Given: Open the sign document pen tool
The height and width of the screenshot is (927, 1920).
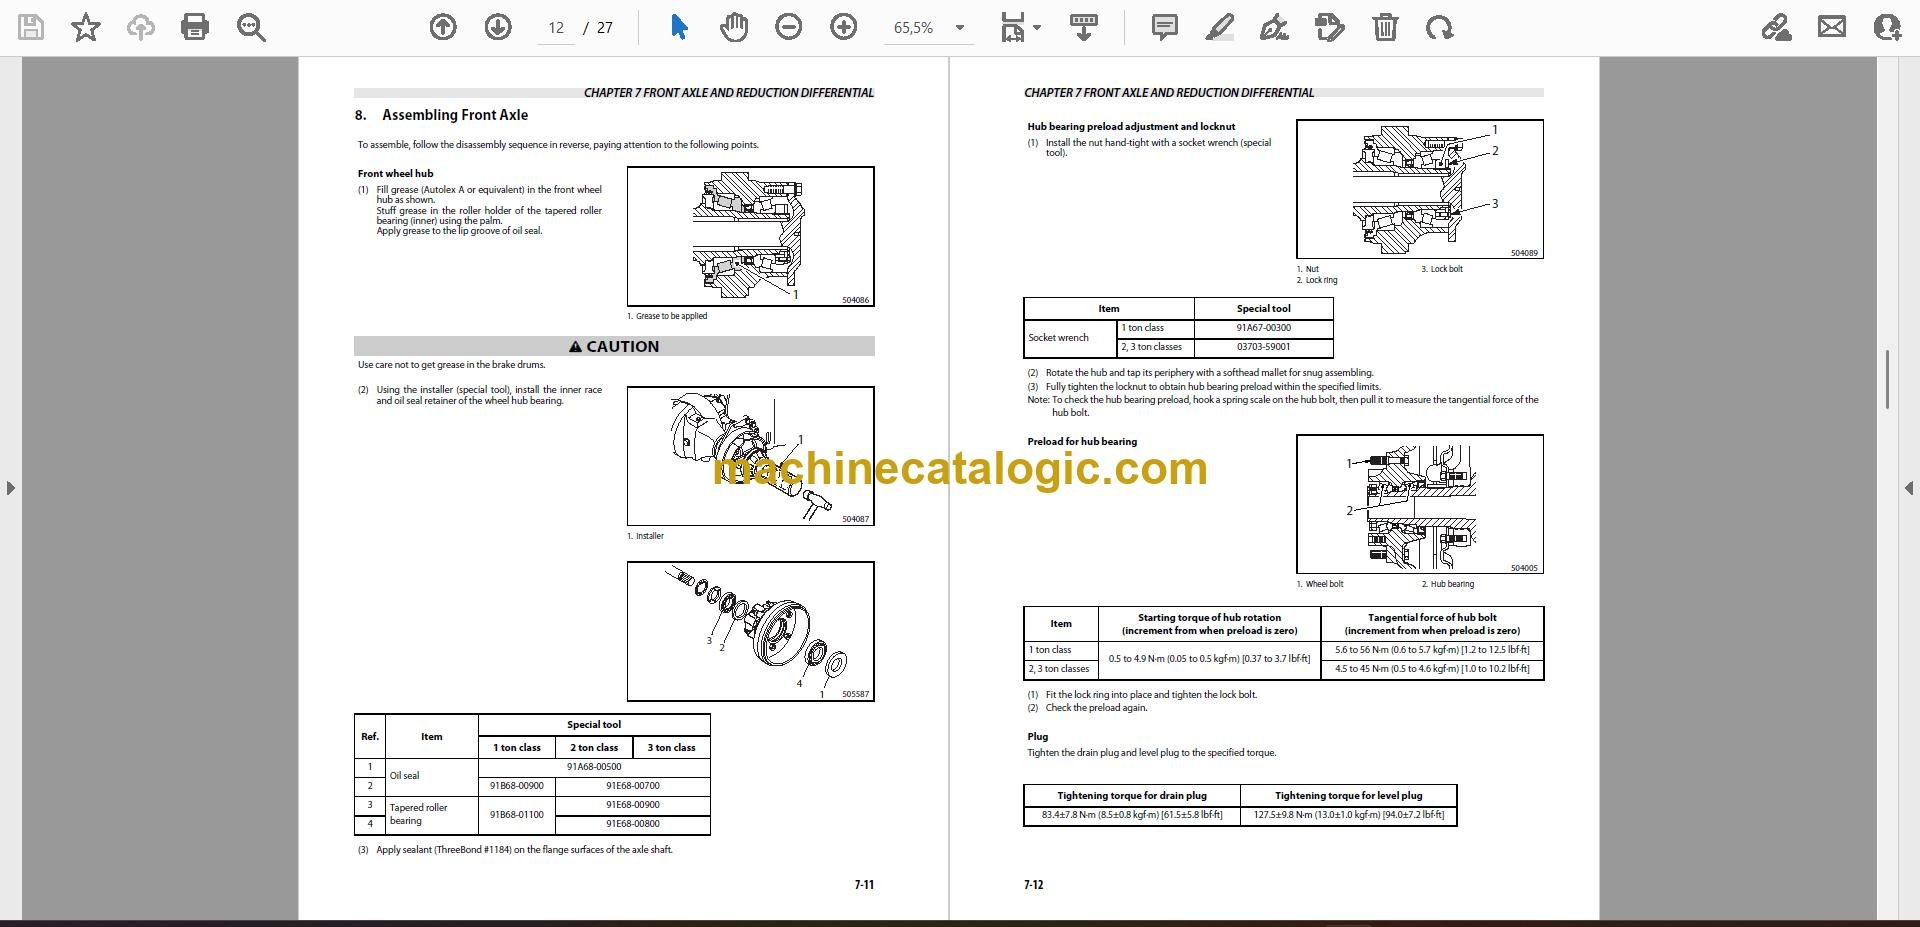Looking at the screenshot, I should tap(1274, 27).
